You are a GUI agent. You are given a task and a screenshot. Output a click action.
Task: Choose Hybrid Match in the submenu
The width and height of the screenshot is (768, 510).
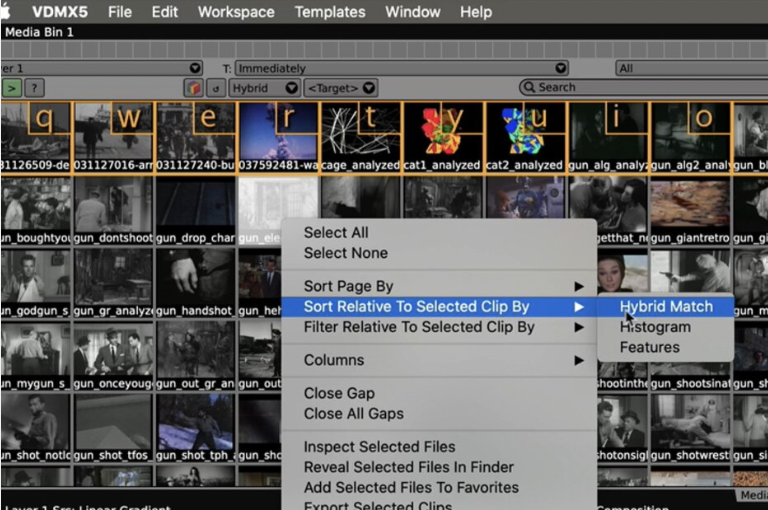click(x=665, y=306)
